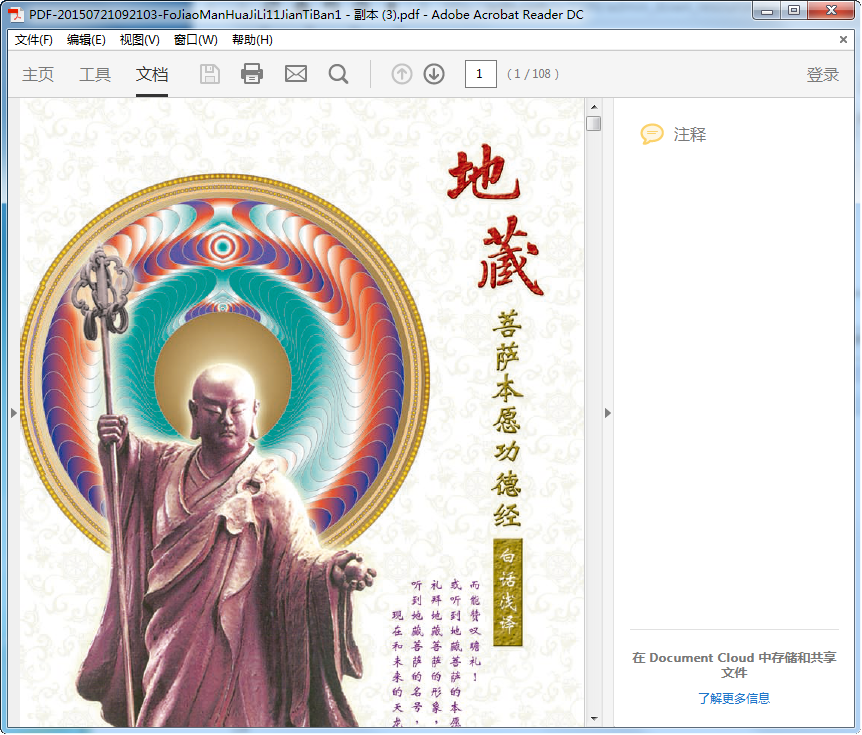Go to next page down-arrow icon
Screen dimensions: 862x735
pos(434,74)
